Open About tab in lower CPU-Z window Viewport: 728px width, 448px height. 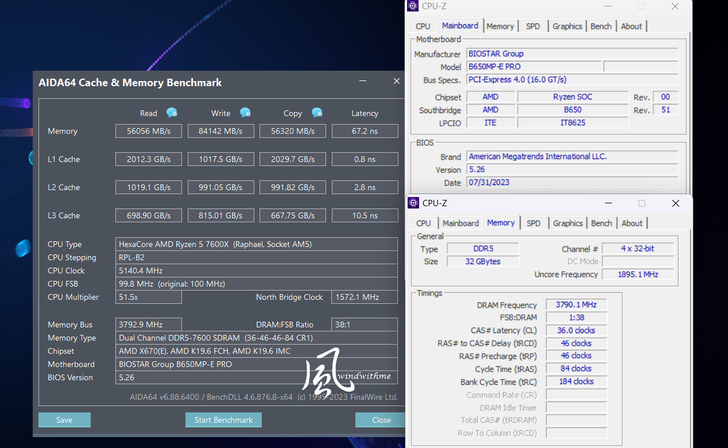632,224
